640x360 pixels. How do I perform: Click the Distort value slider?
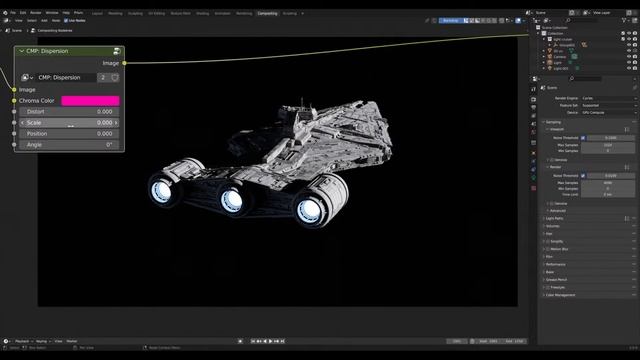click(69, 112)
